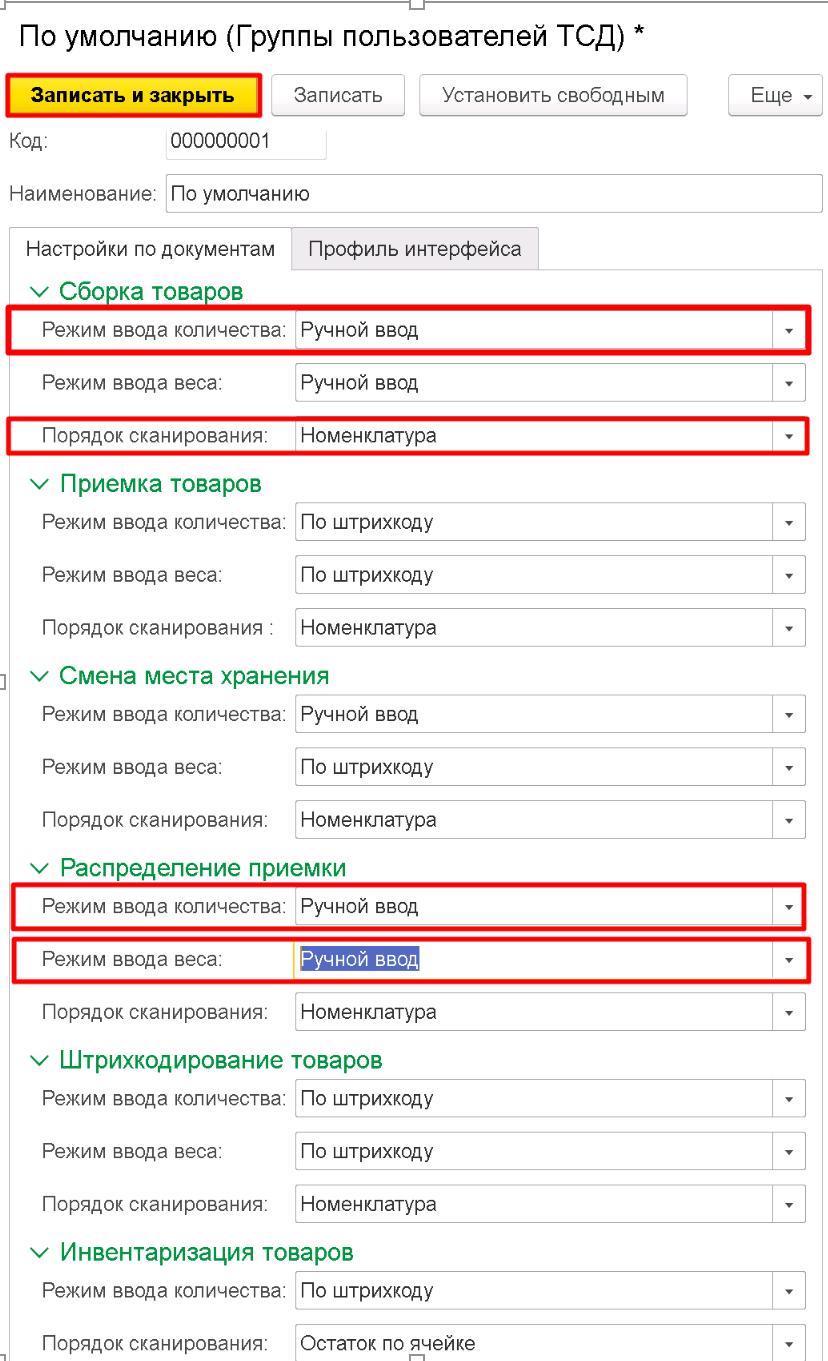
Task: Click into the Наименование input field
Action: [494, 194]
